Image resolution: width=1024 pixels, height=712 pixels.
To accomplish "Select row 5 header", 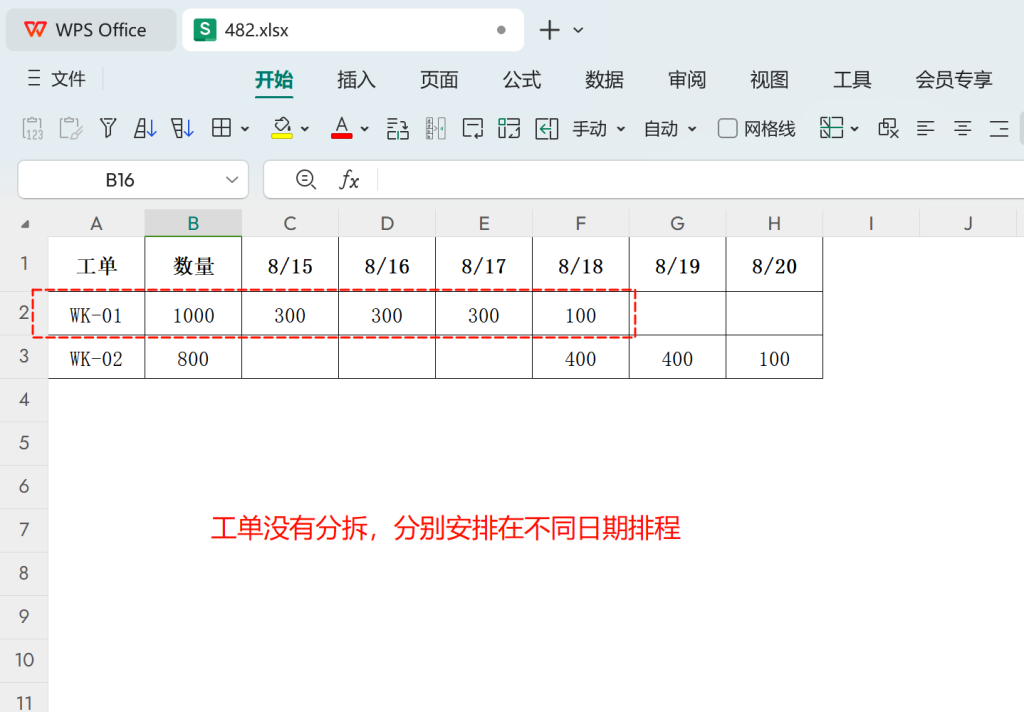I will tap(24, 443).
